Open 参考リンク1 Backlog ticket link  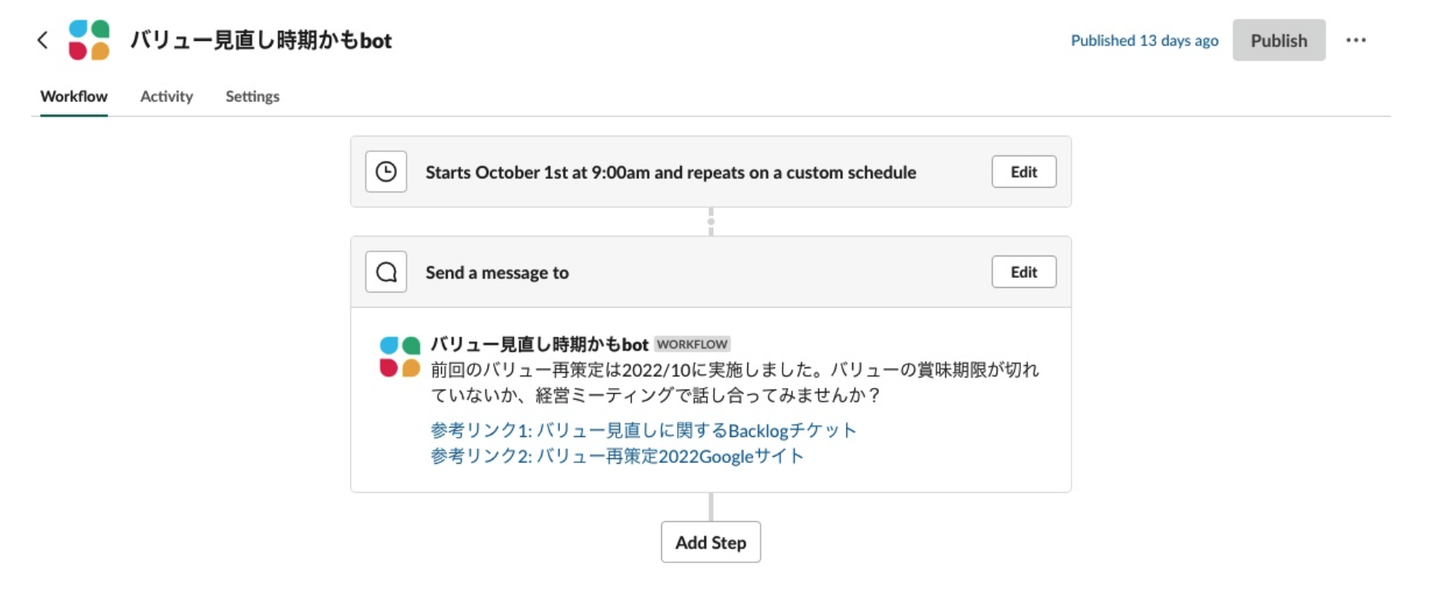tap(644, 430)
